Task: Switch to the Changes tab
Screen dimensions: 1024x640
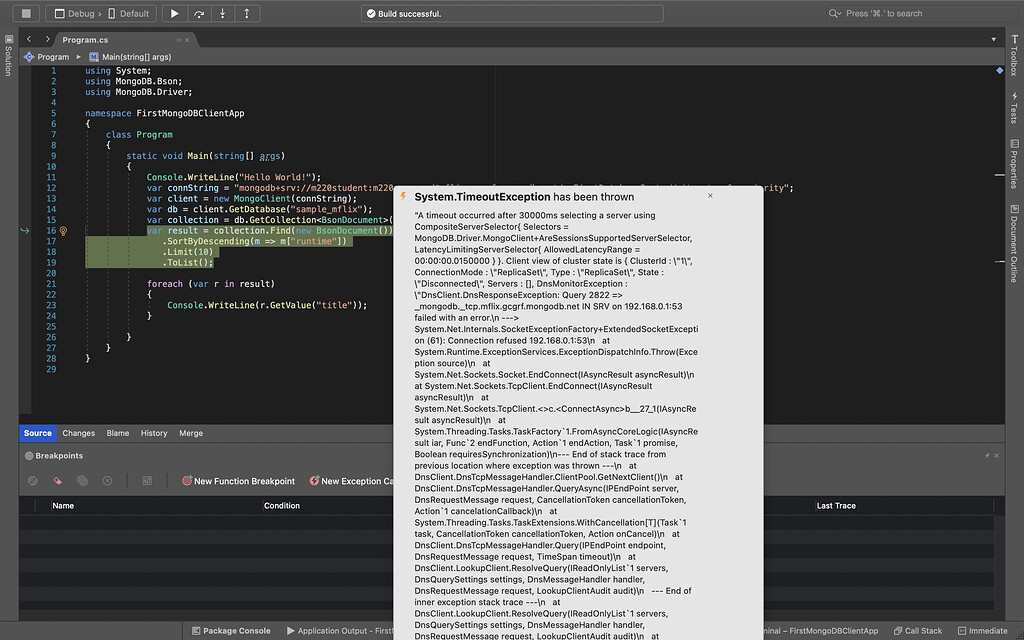Action: click(78, 433)
